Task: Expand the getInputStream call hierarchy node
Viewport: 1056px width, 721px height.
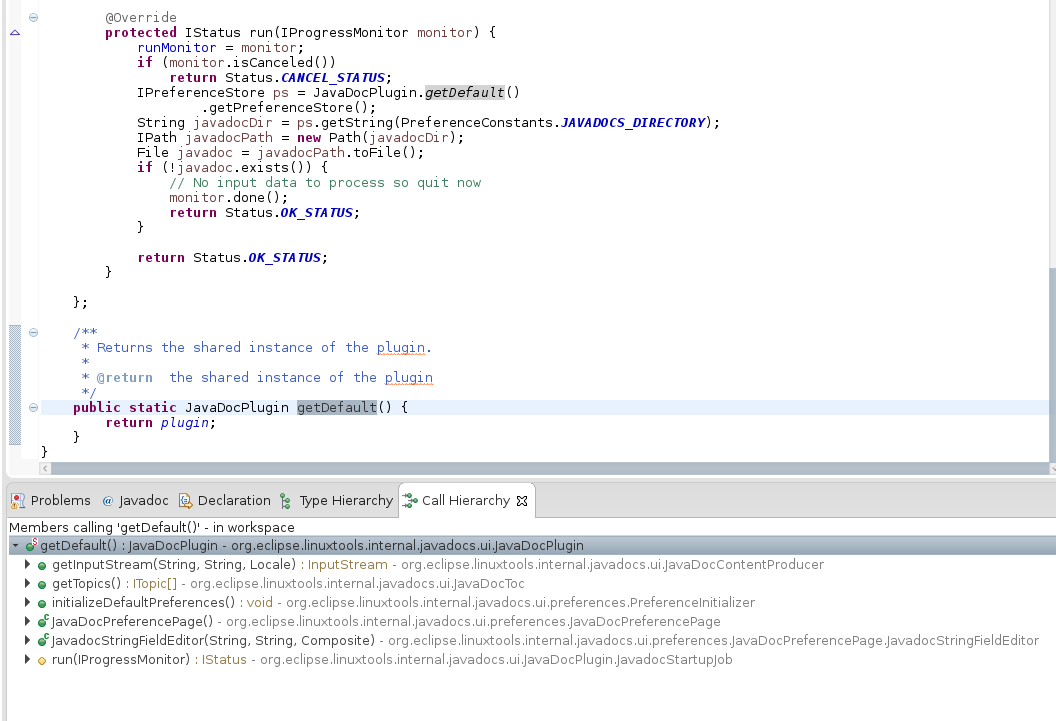Action: (x=26, y=564)
